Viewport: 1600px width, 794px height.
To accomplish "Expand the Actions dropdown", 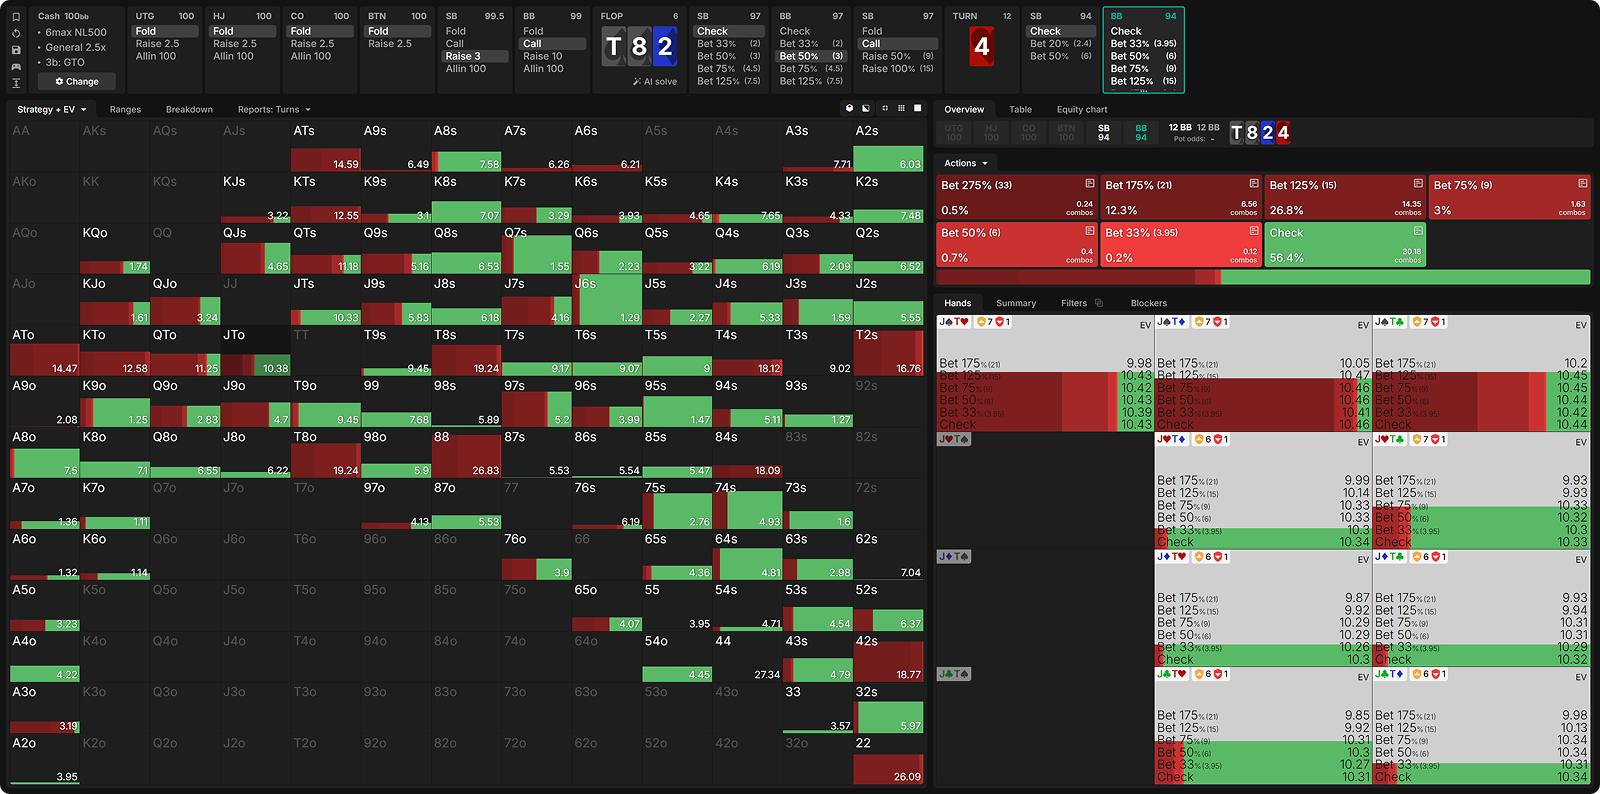I will [x=966, y=163].
